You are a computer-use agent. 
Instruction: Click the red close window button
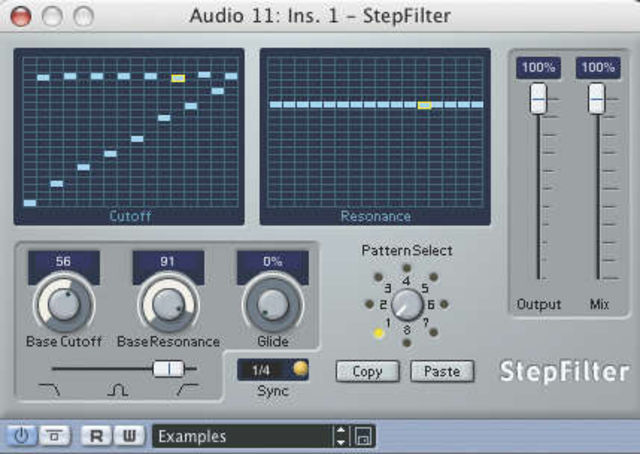(x=21, y=16)
